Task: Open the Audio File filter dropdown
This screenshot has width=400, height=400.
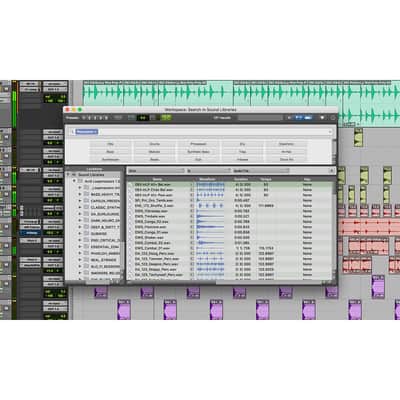Action: click(x=261, y=171)
